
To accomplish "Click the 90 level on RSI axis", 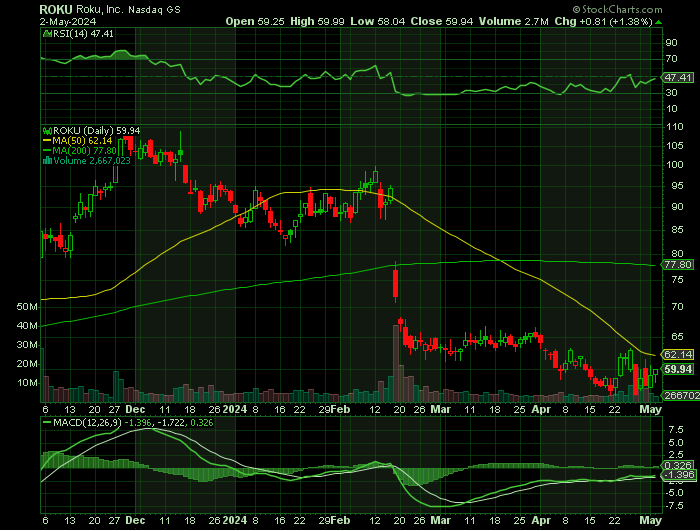I will (x=671, y=43).
